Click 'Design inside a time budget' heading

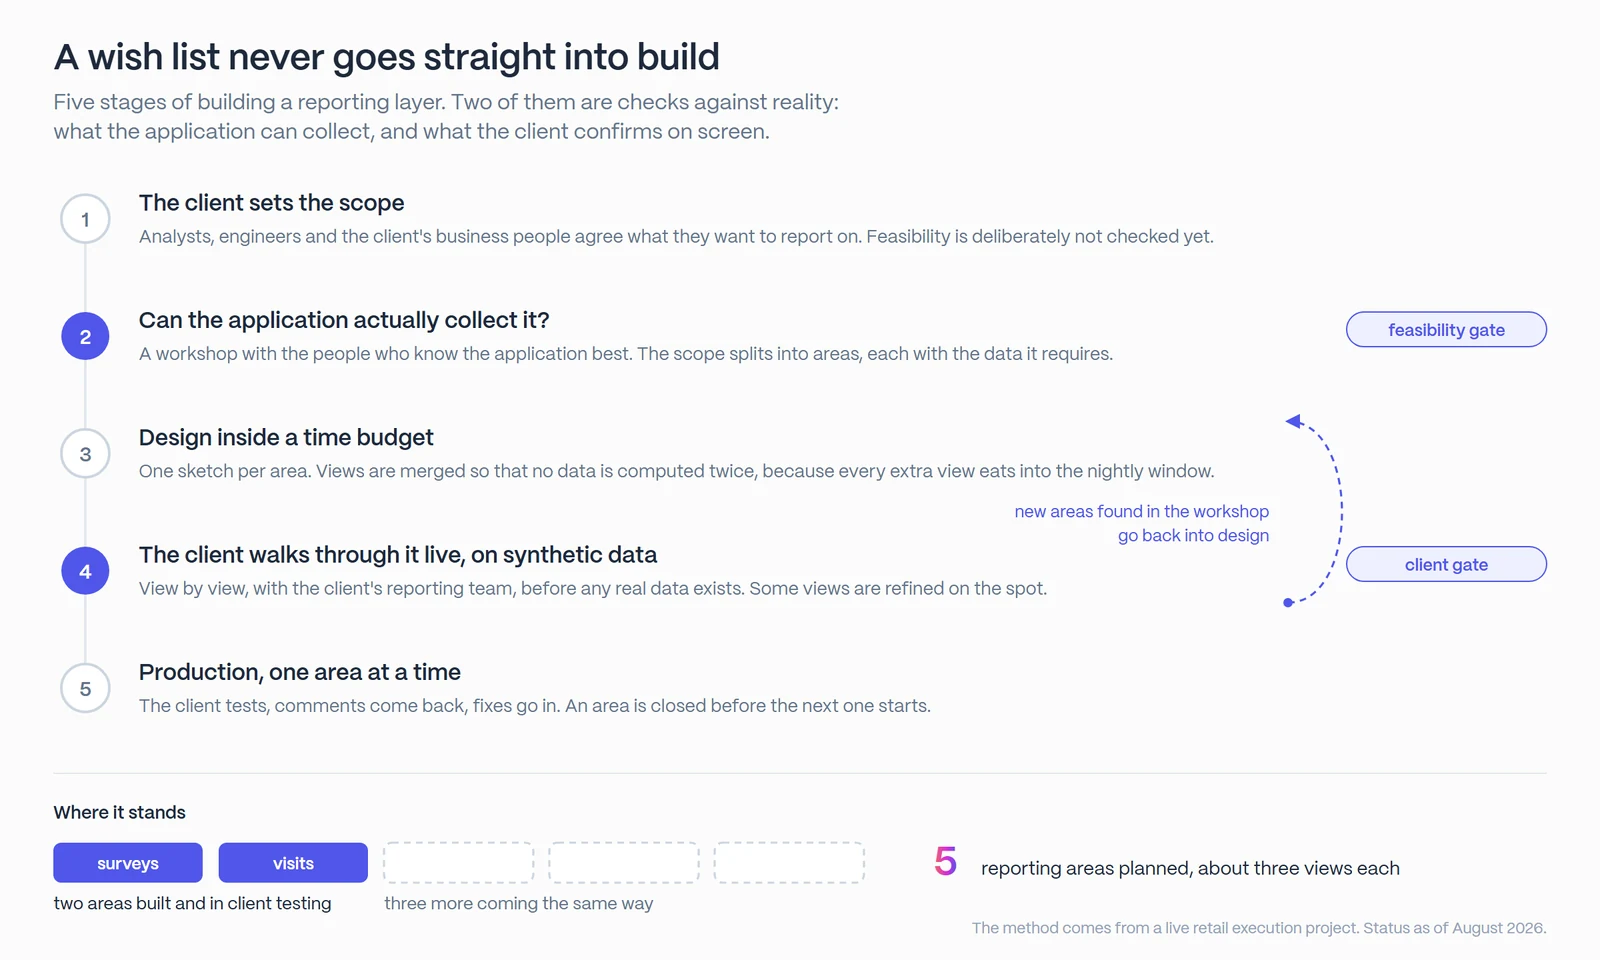(286, 437)
